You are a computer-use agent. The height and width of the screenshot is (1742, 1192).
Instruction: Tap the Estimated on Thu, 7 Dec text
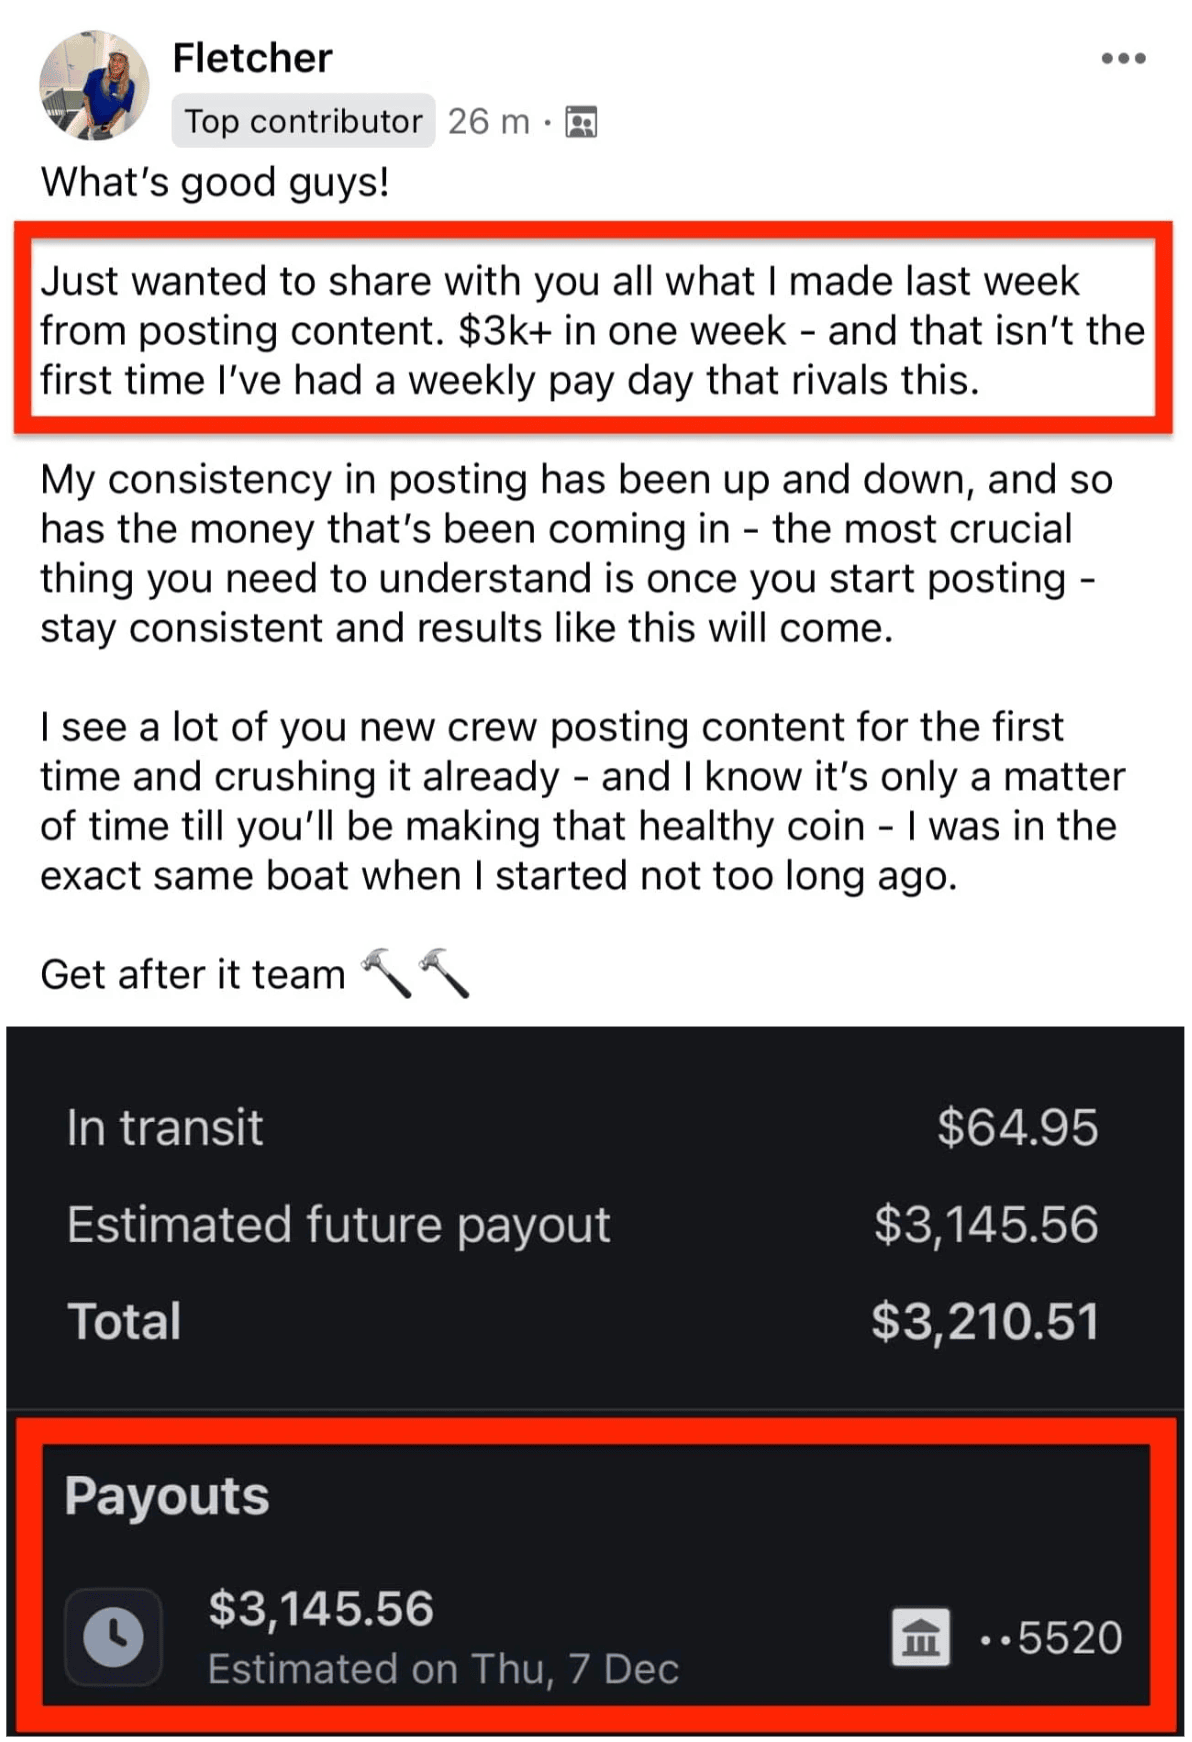pyautogui.click(x=443, y=1669)
